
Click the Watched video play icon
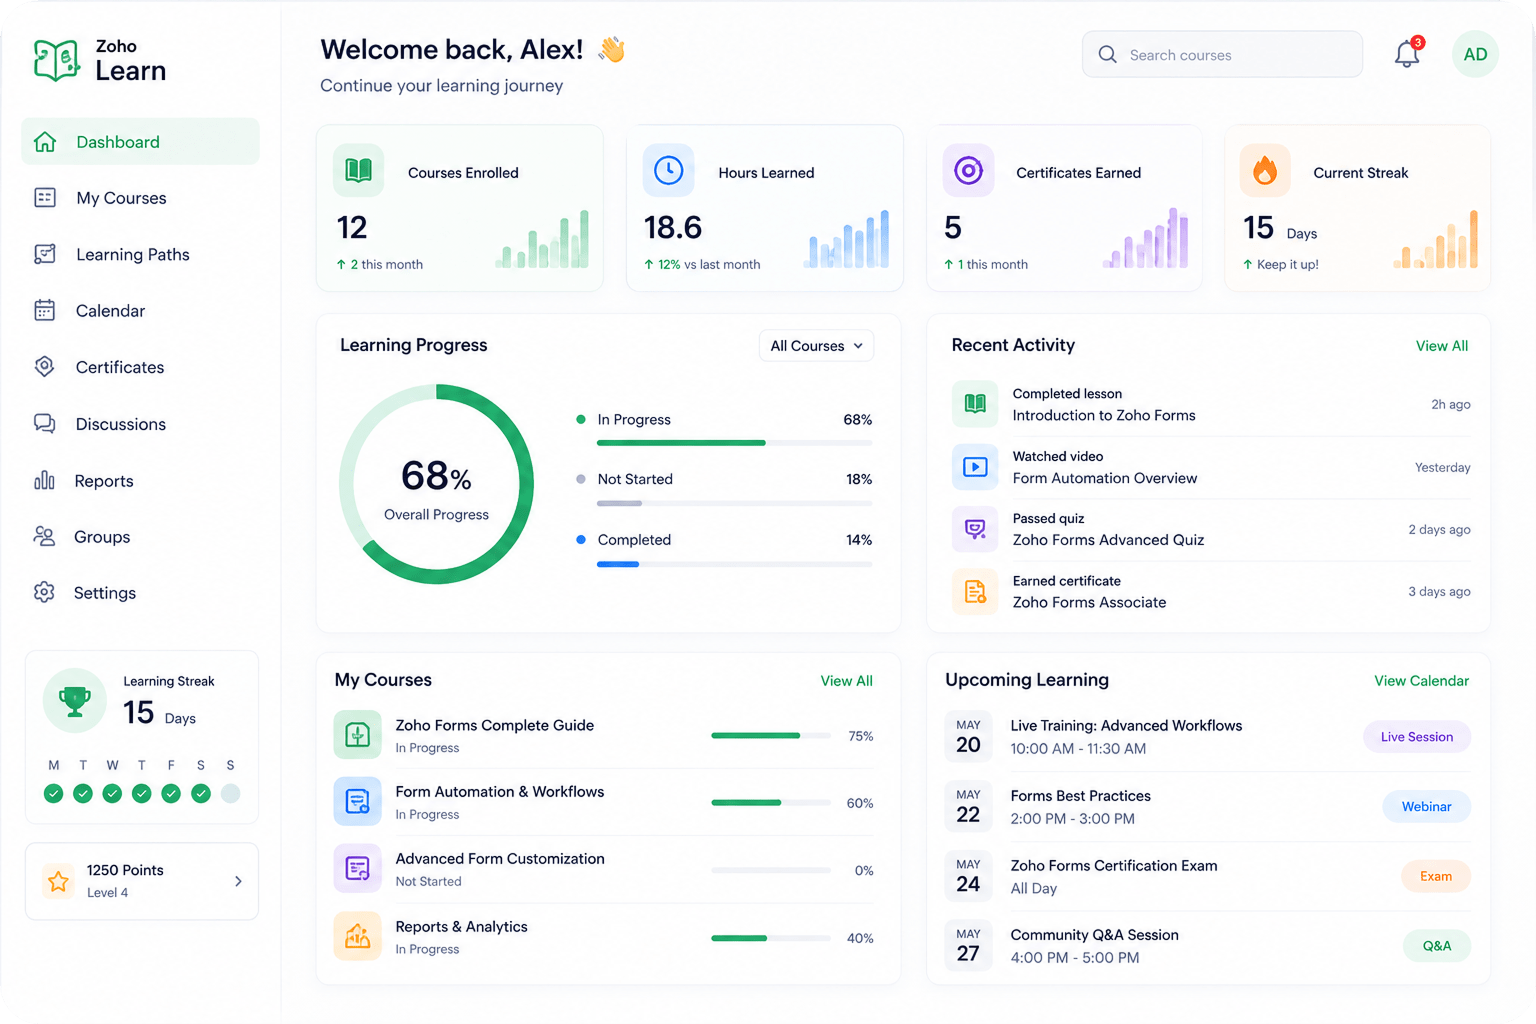tap(975, 467)
